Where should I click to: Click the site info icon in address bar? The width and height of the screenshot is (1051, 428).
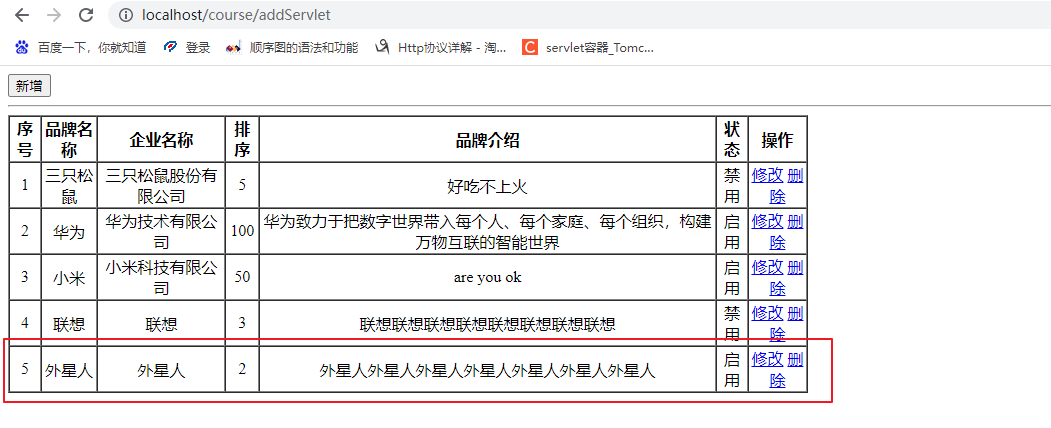point(125,15)
